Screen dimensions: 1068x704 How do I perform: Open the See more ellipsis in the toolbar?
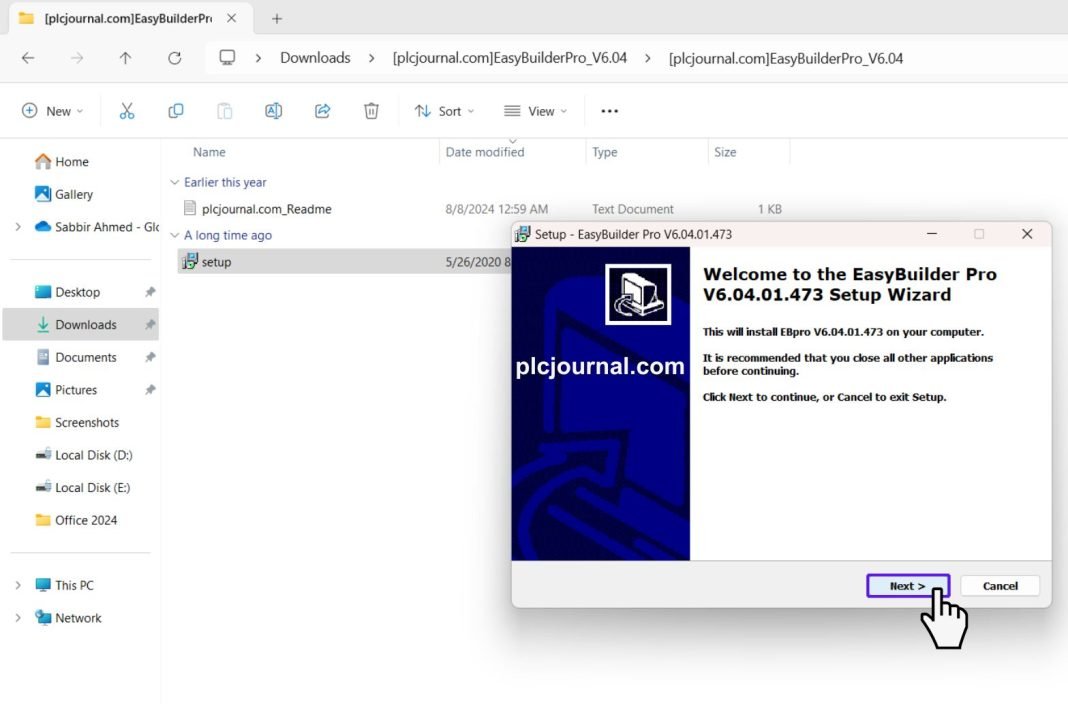click(x=609, y=110)
